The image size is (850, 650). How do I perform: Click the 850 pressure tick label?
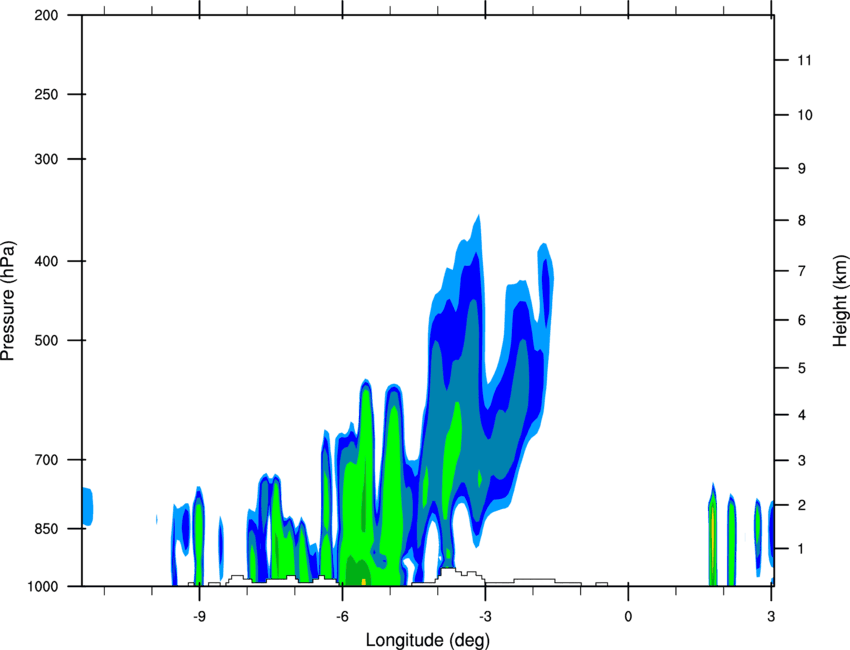(46, 529)
